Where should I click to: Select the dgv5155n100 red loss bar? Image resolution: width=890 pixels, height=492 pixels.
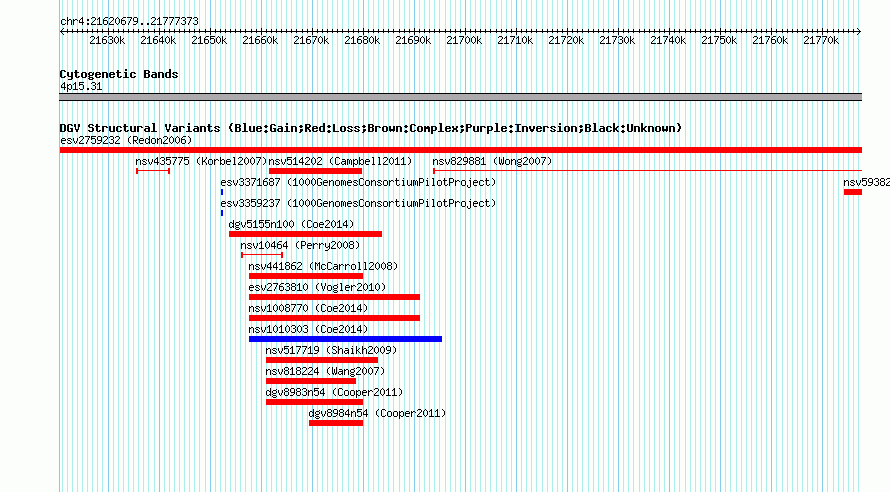[305, 234]
